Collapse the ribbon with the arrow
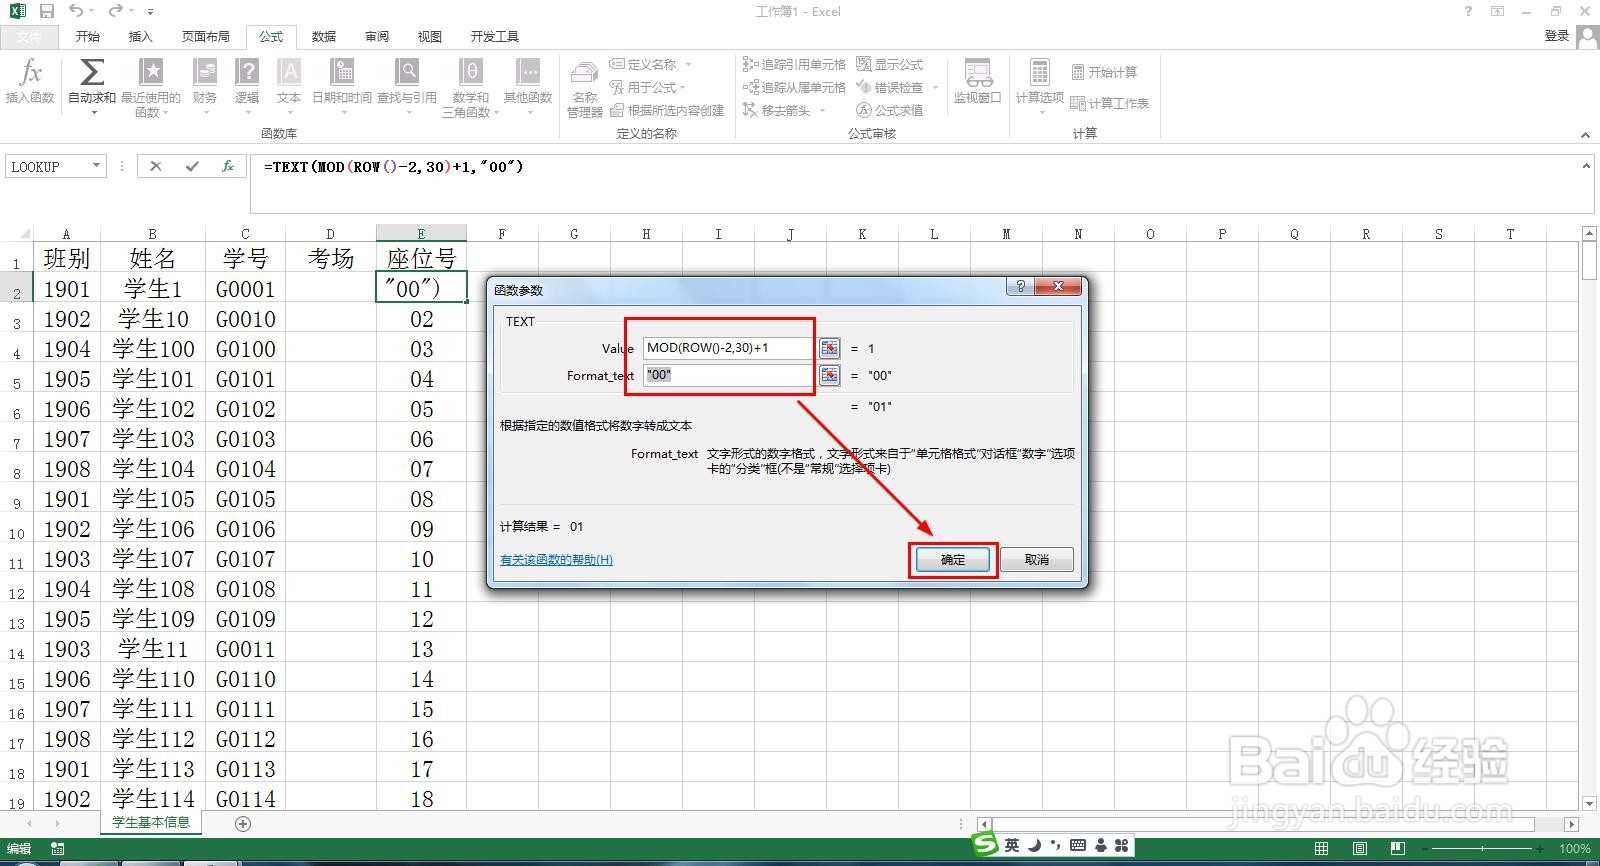This screenshot has height=866, width=1600. (x=1585, y=135)
